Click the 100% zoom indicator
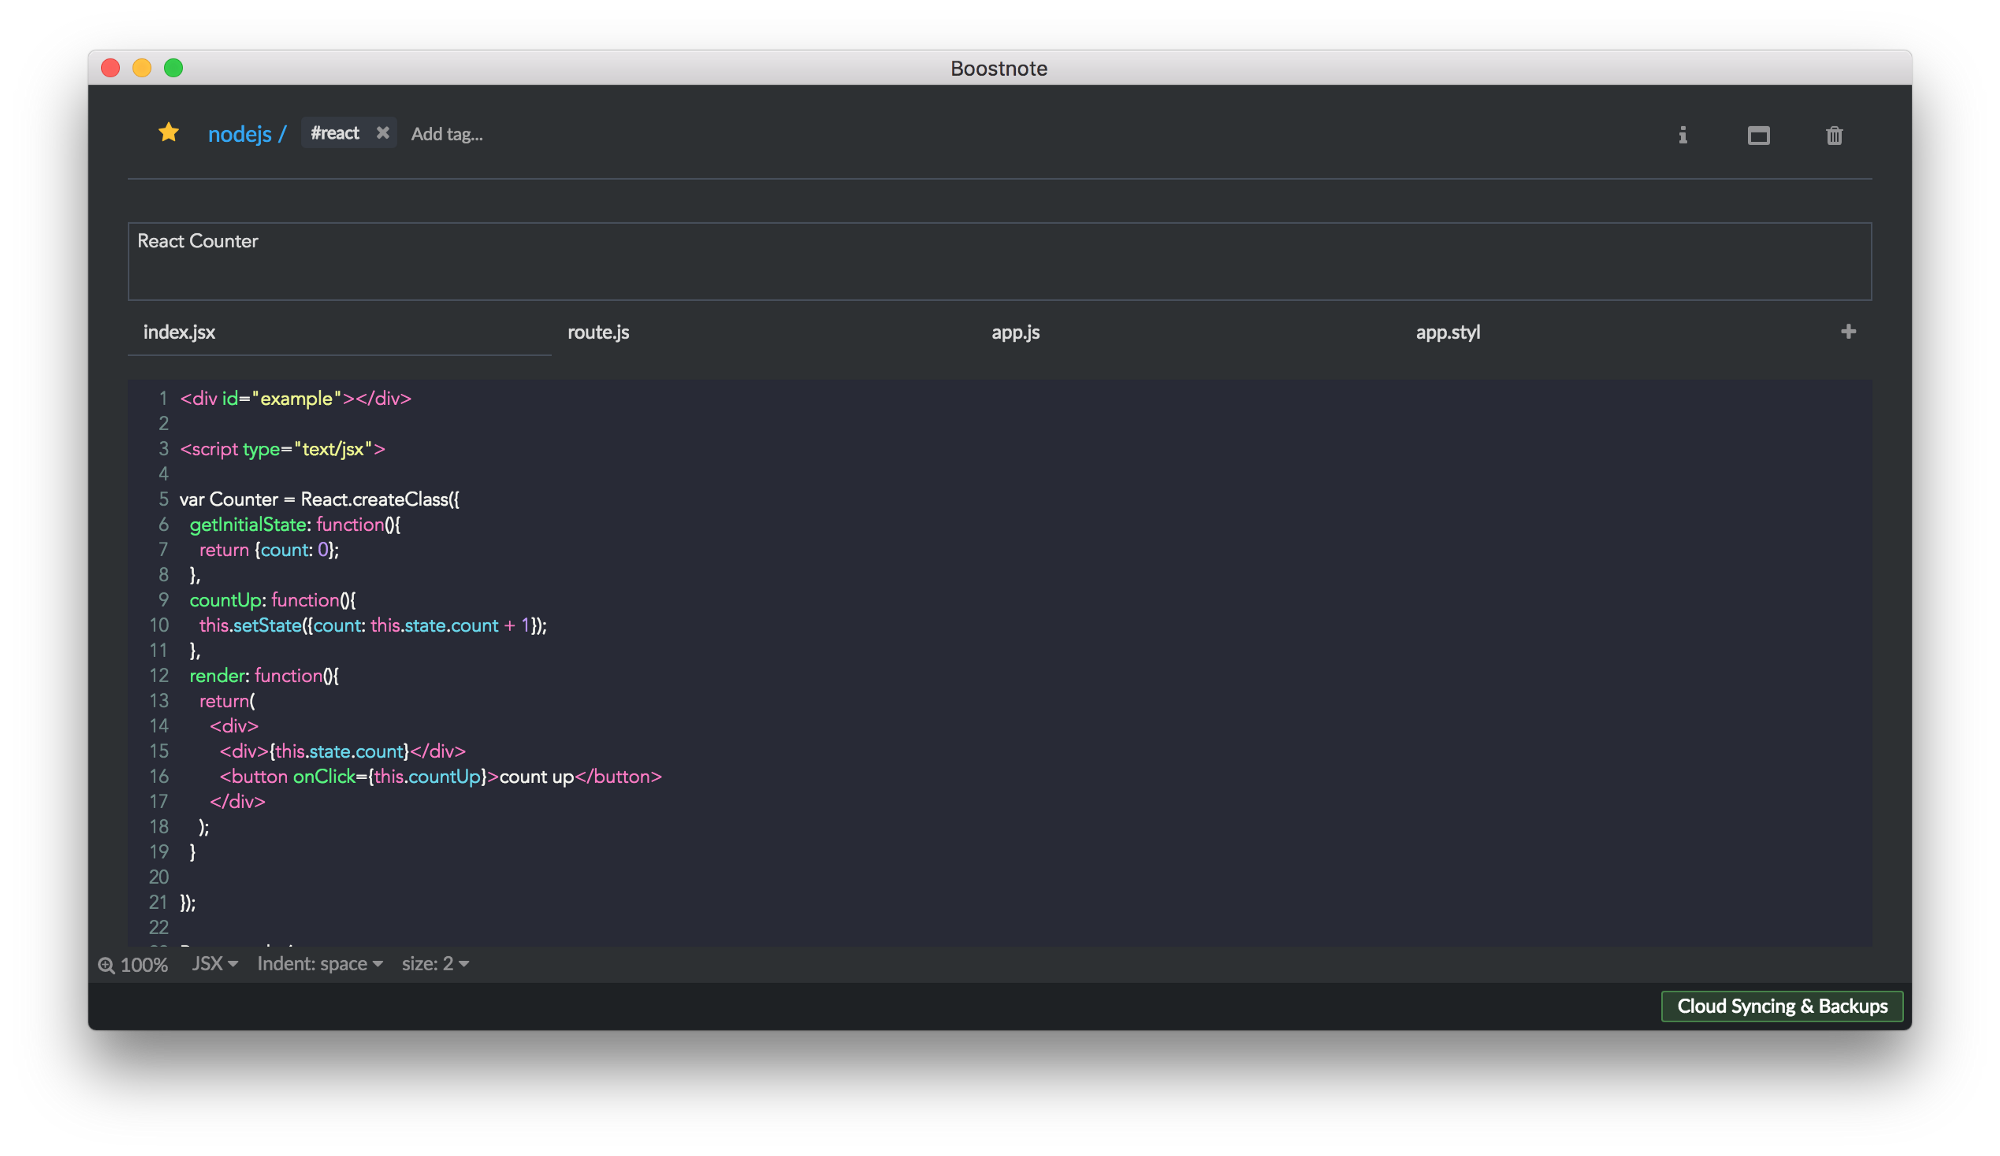Screen dimensions: 2000x1156 pos(133,965)
